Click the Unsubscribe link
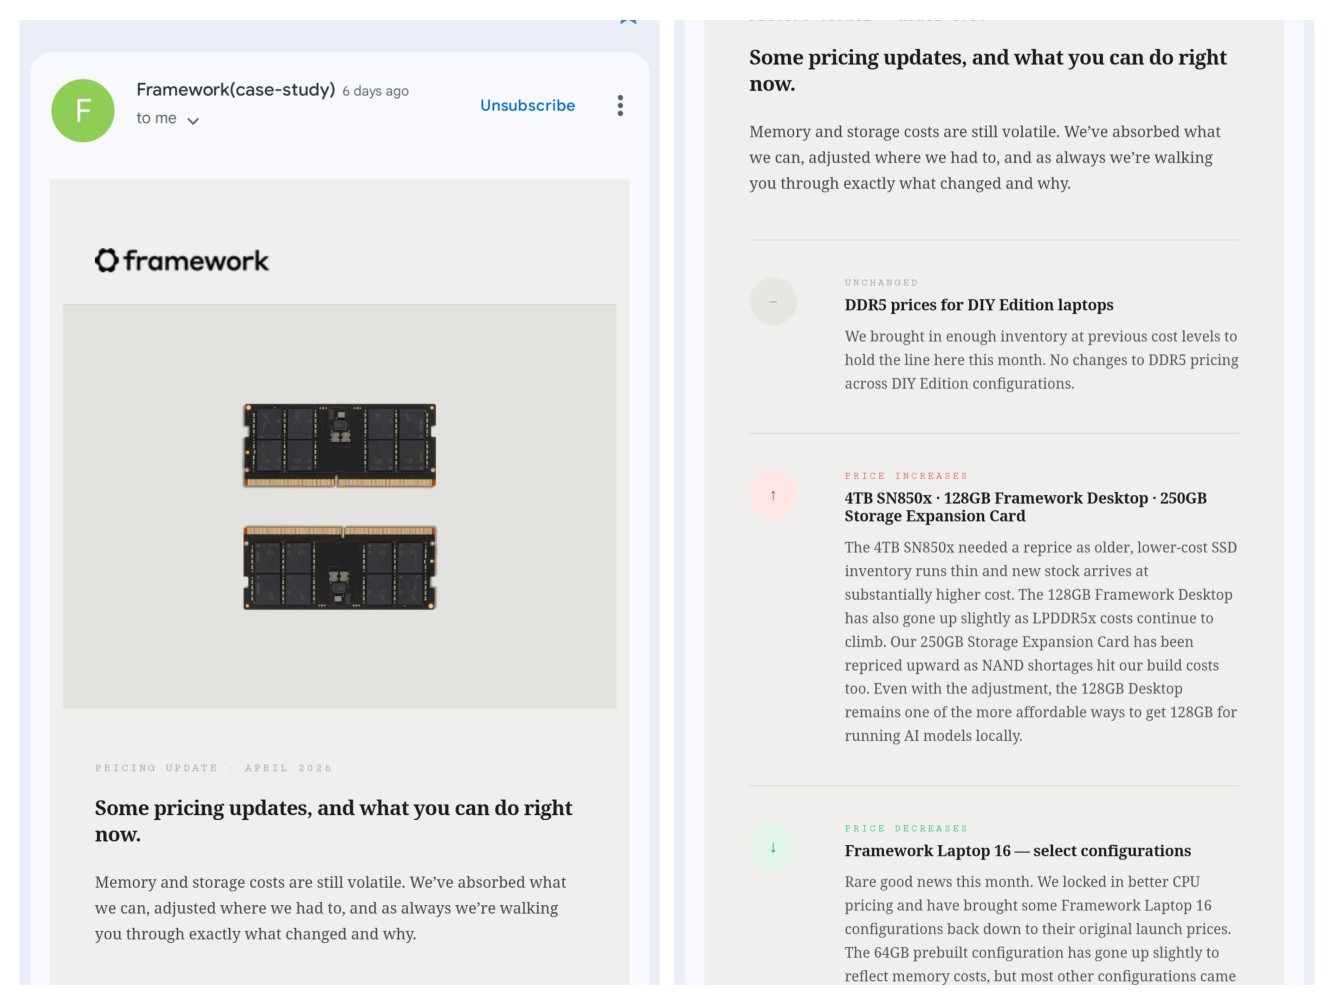This screenshot has width=1331, height=1000. 527,105
